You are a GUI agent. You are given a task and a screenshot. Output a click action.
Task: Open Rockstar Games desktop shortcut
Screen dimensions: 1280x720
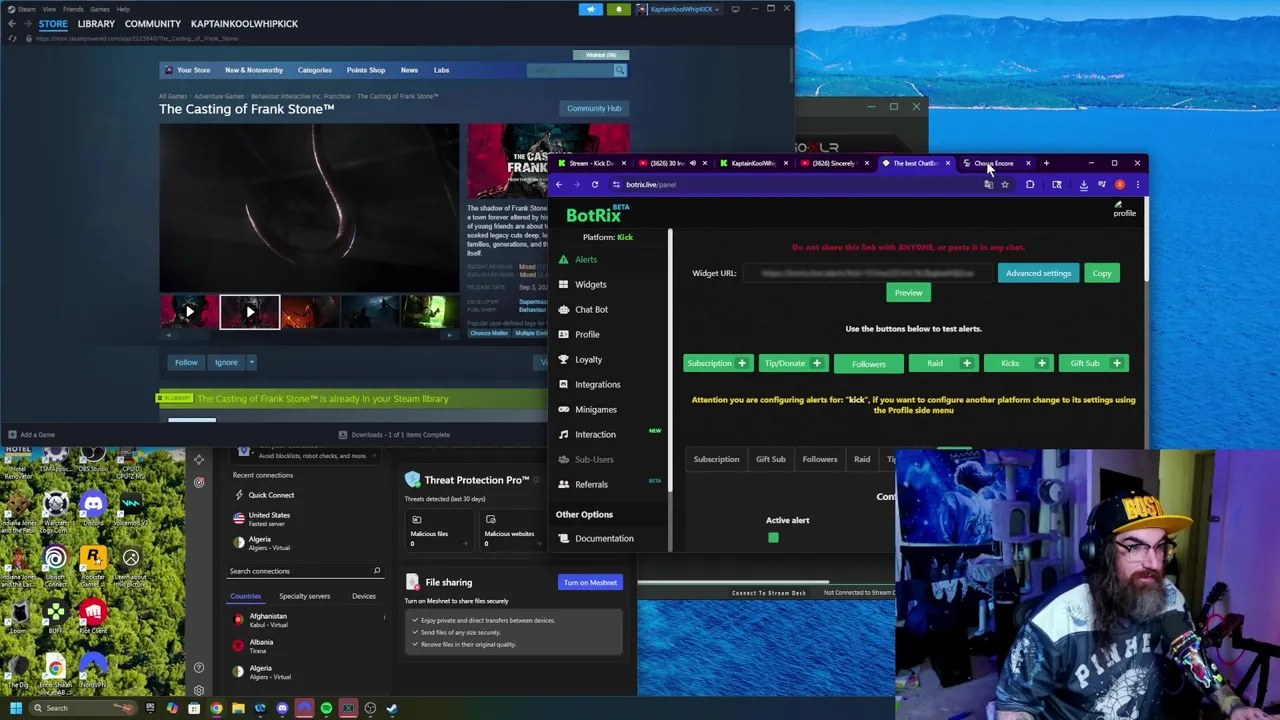(x=93, y=563)
